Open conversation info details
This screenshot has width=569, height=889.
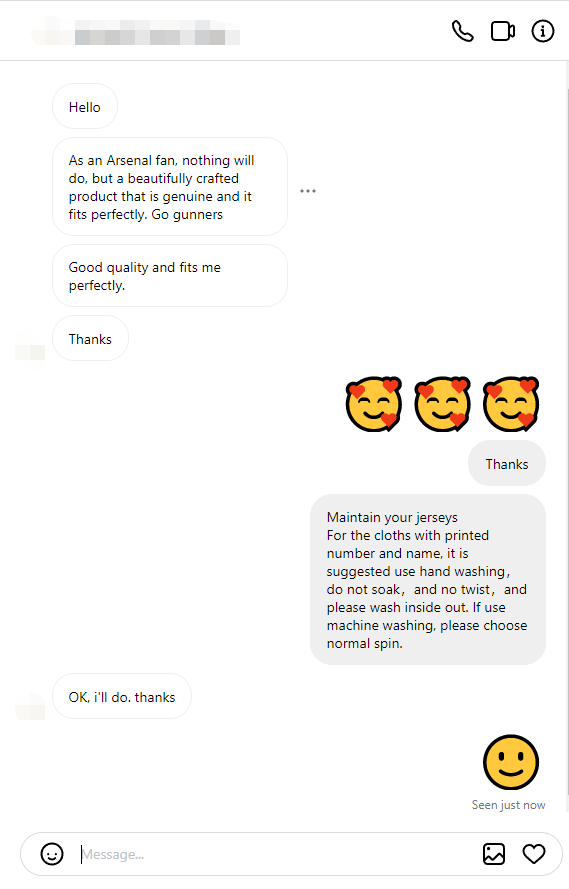tap(542, 31)
